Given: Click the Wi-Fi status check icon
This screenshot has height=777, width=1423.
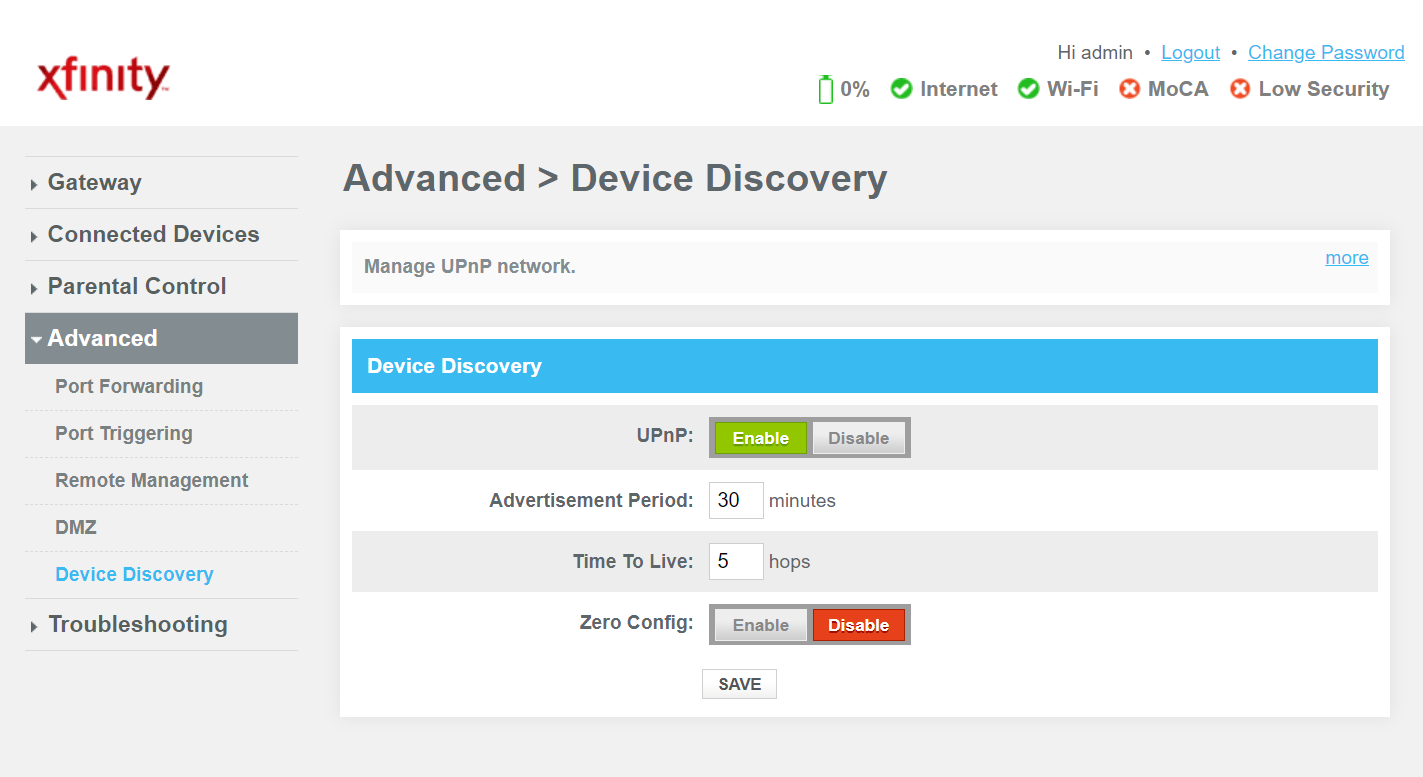Looking at the screenshot, I should pos(1029,89).
